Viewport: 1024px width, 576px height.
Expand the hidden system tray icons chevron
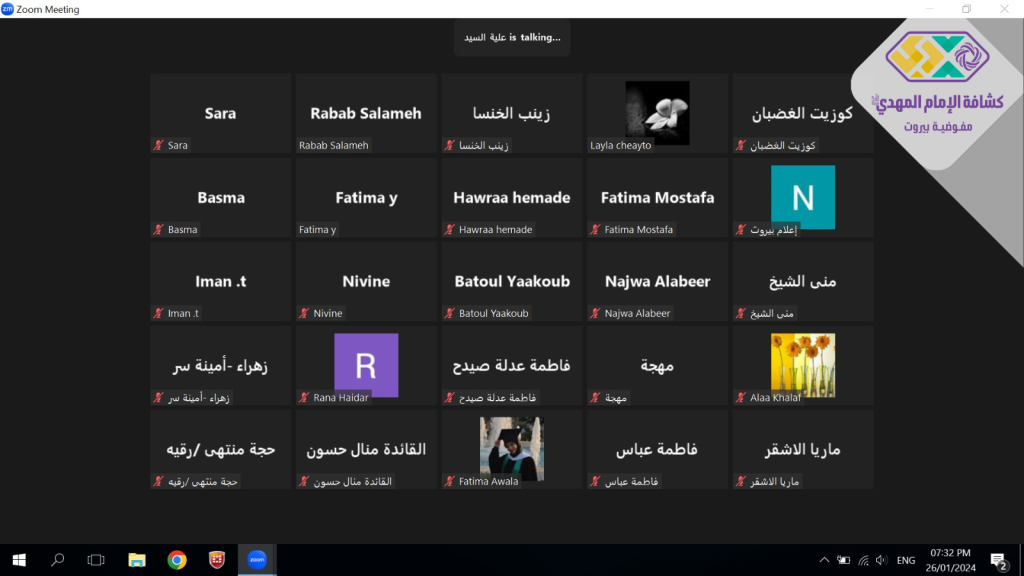[x=824, y=560]
